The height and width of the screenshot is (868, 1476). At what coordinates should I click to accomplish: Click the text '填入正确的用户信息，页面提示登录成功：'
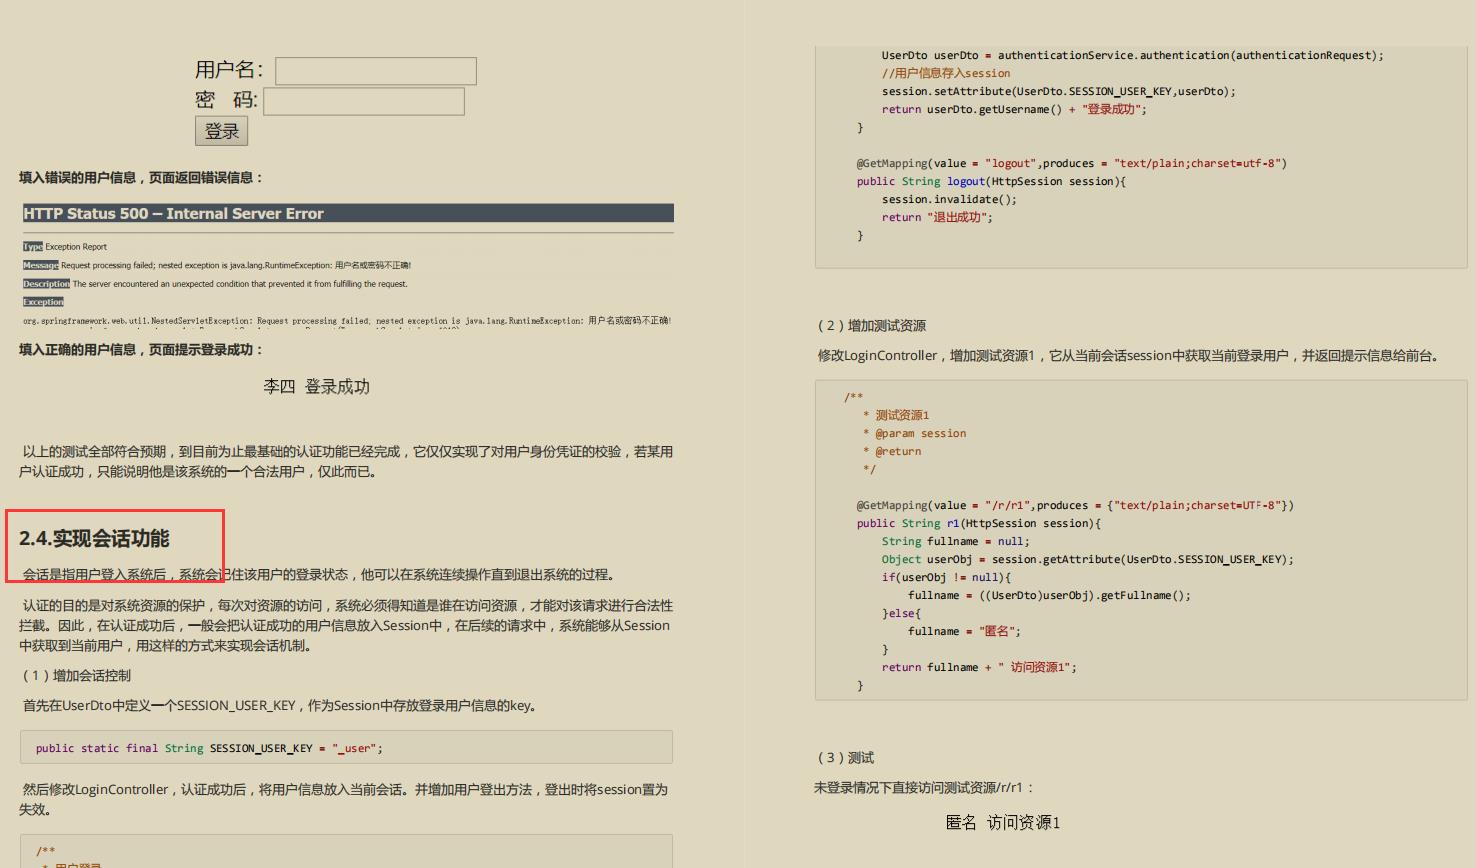pos(141,350)
